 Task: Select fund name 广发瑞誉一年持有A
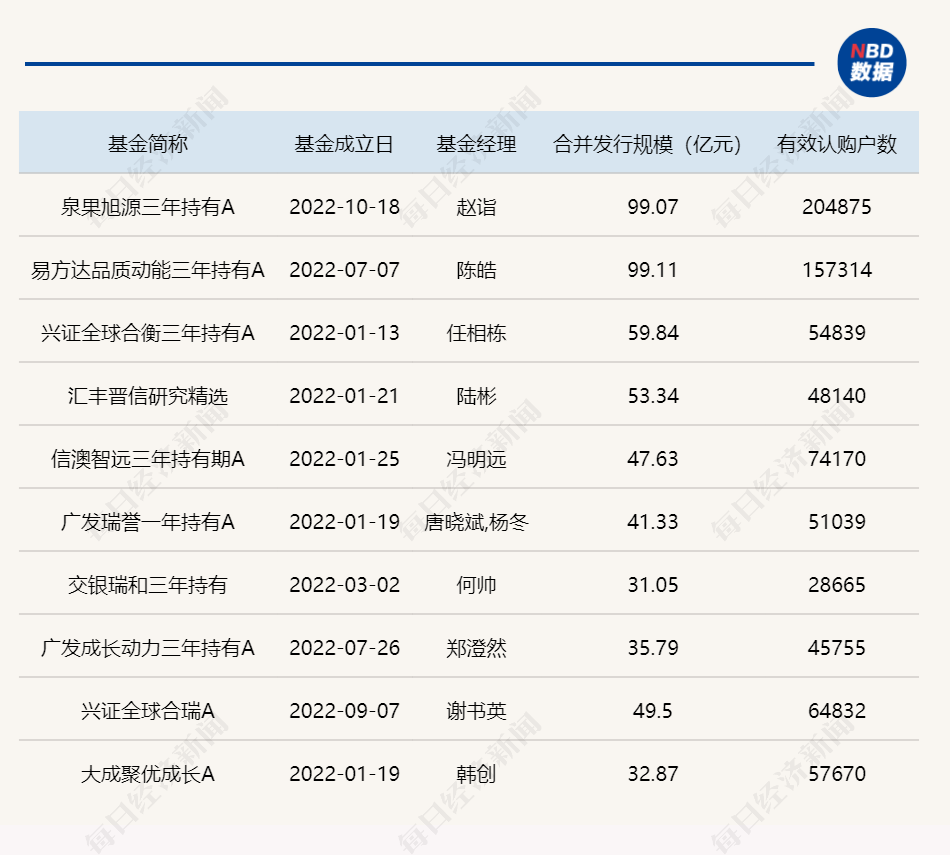(148, 522)
